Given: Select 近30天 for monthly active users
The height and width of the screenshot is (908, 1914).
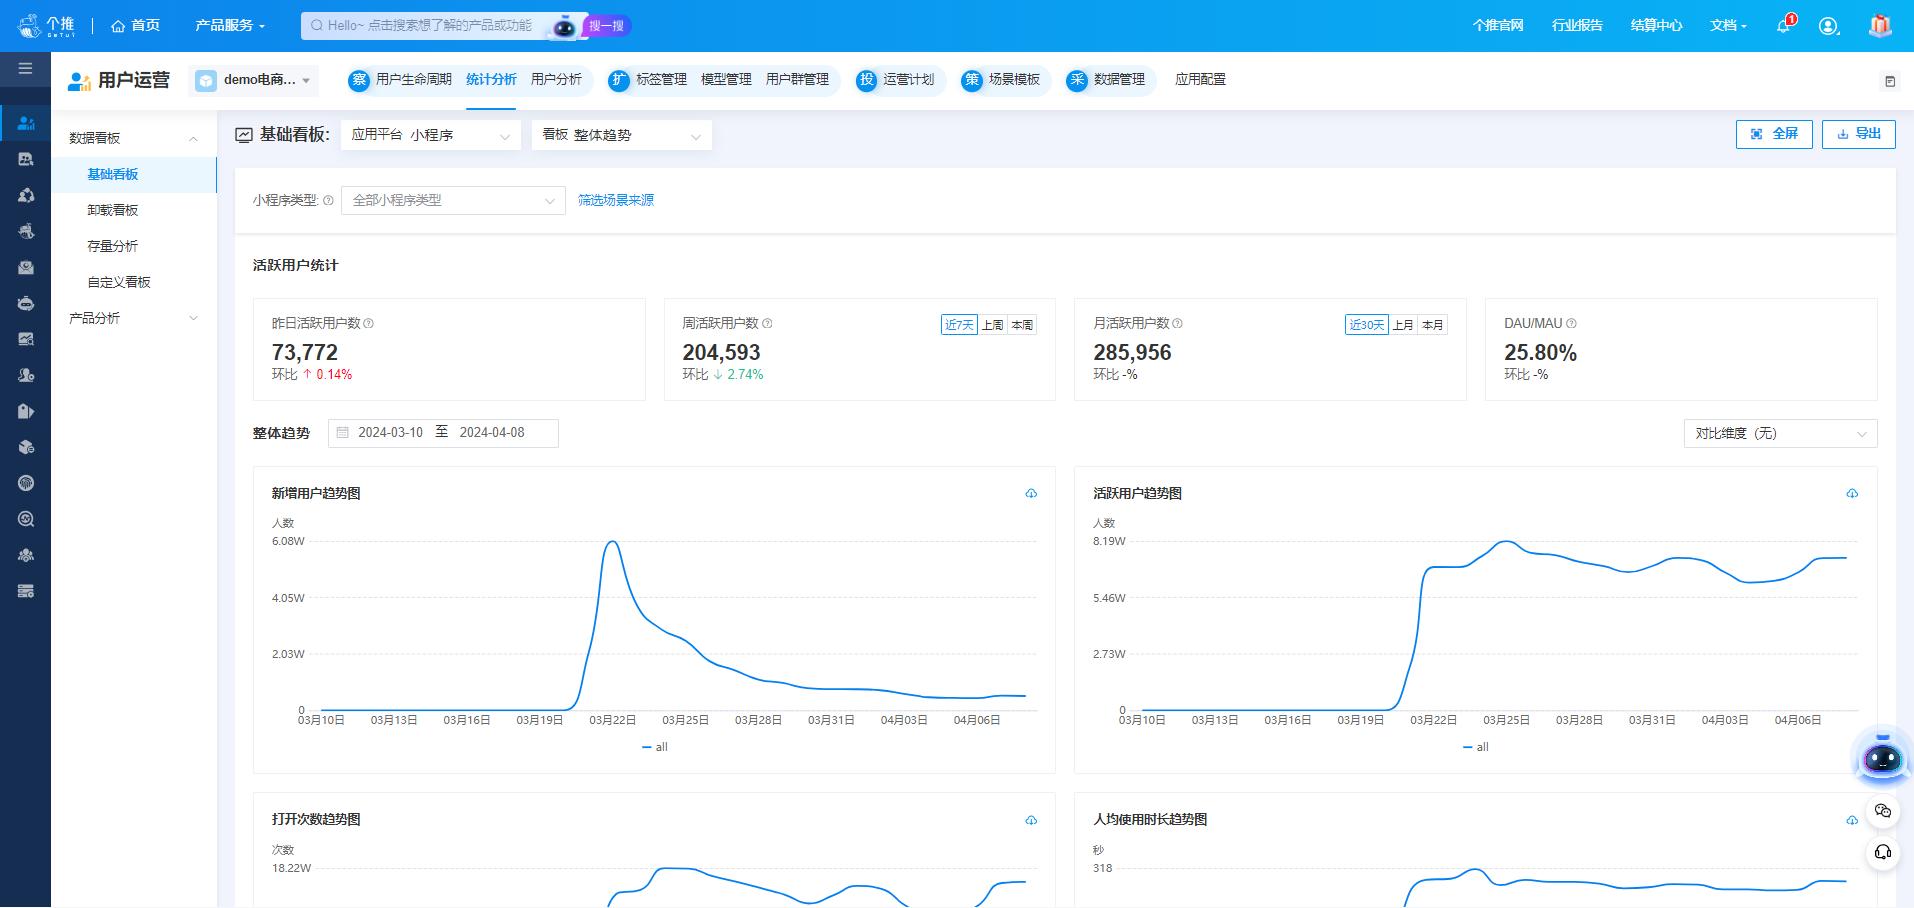Looking at the screenshot, I should [x=1366, y=325].
